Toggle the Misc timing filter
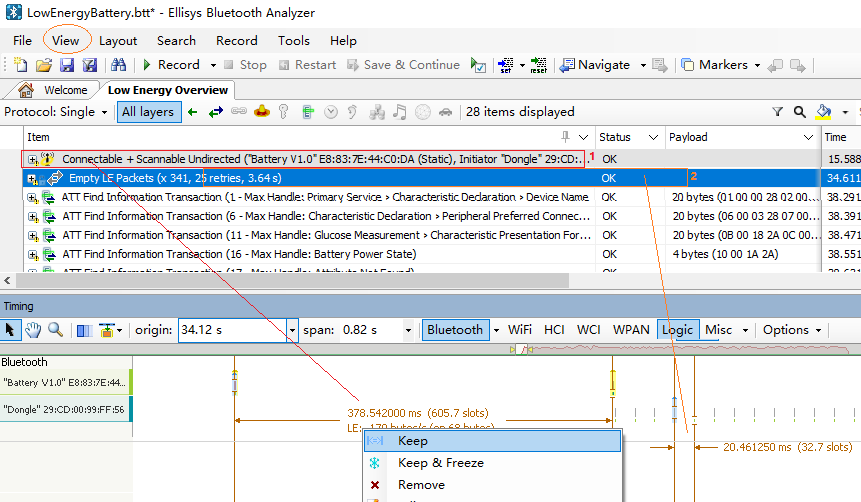 718,330
